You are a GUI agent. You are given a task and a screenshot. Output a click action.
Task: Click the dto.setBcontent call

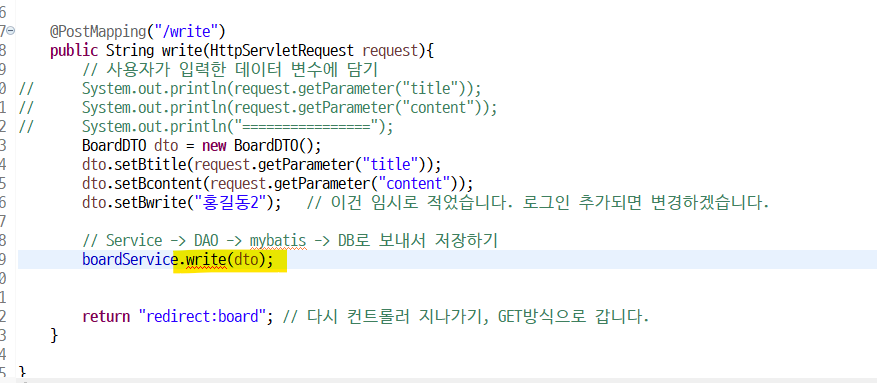pyautogui.click(x=277, y=184)
